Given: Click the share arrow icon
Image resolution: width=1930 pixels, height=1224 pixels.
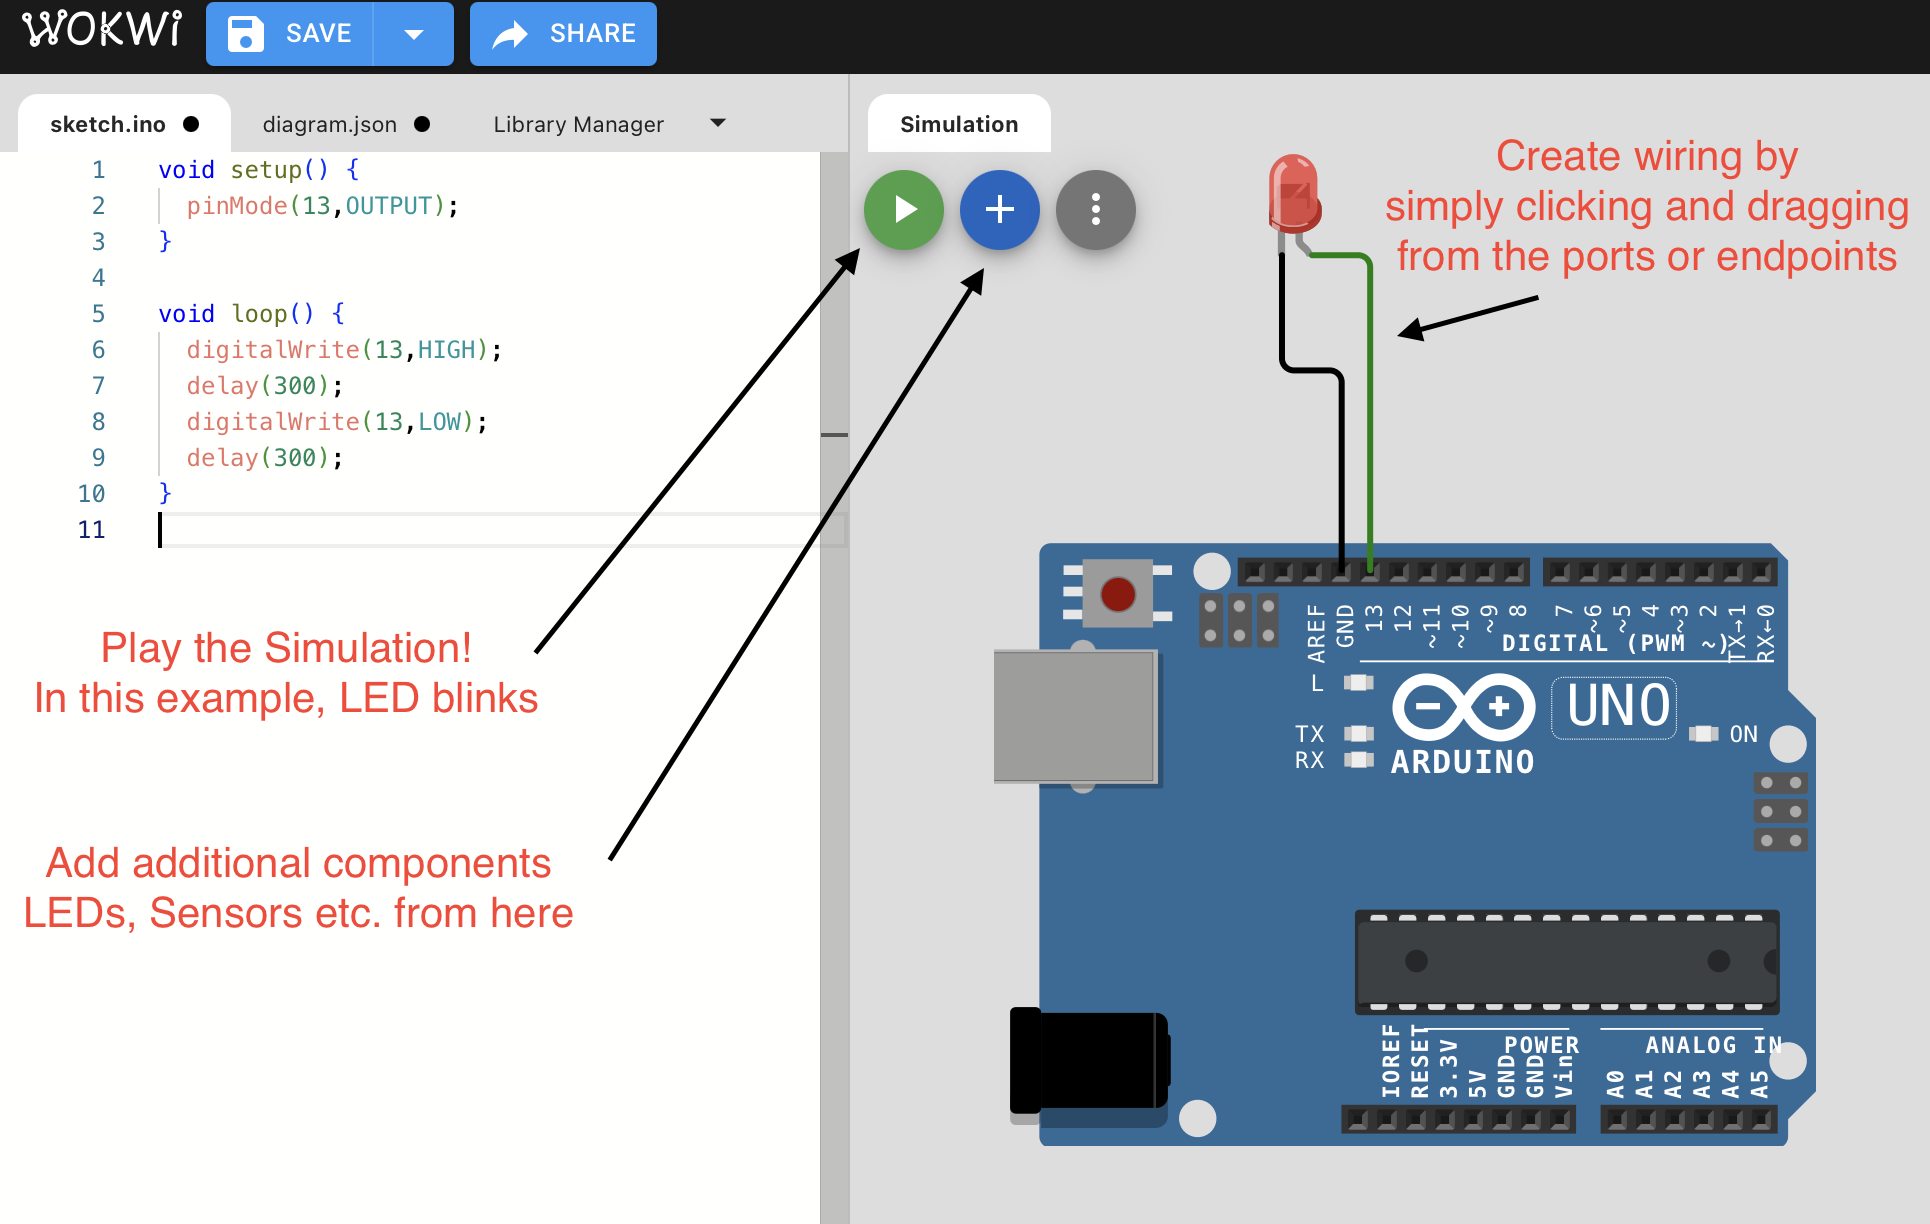Looking at the screenshot, I should point(511,35).
